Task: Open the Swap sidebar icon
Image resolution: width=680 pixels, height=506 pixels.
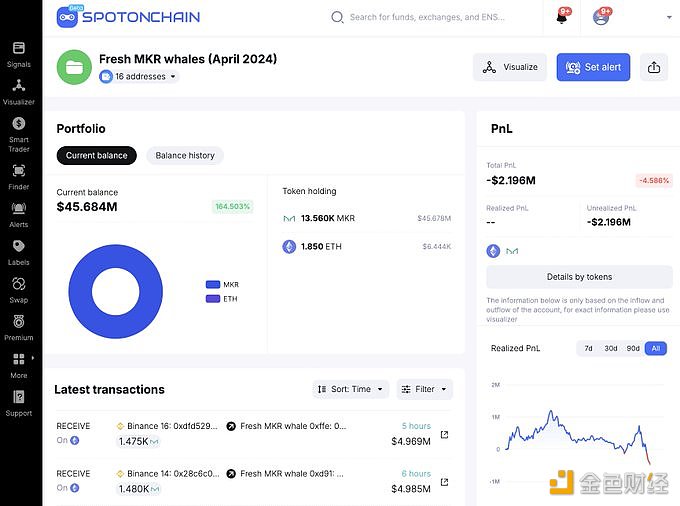Action: (x=19, y=288)
